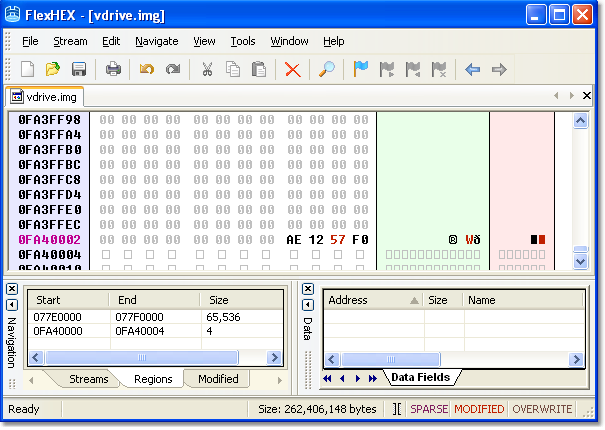Click the left tab-scroll arrow by the document tabs
Image resolution: width=605 pixels, height=430 pixels.
[x=556, y=95]
